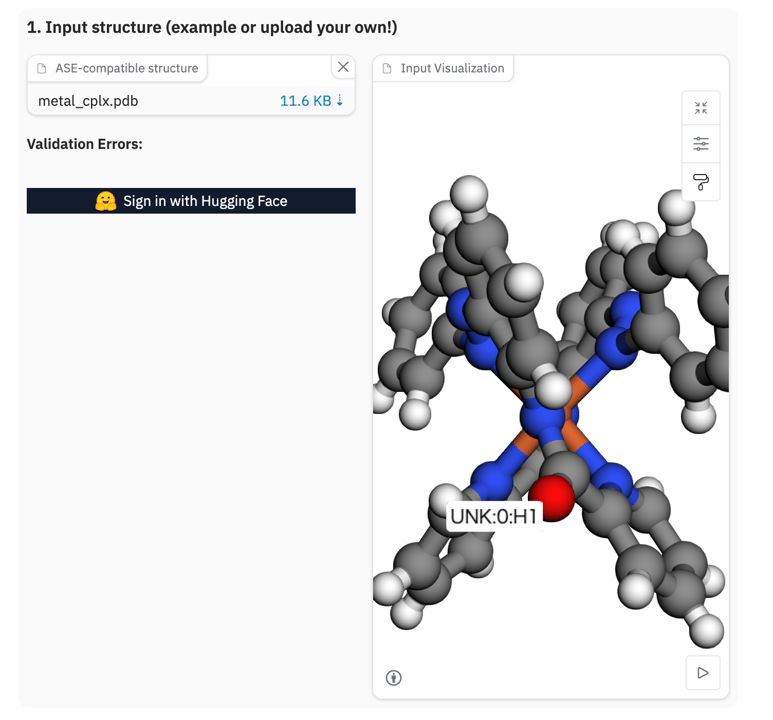Screen dimensions: 773x720
Task: Select the Input Visualization label tab
Action: point(452,69)
